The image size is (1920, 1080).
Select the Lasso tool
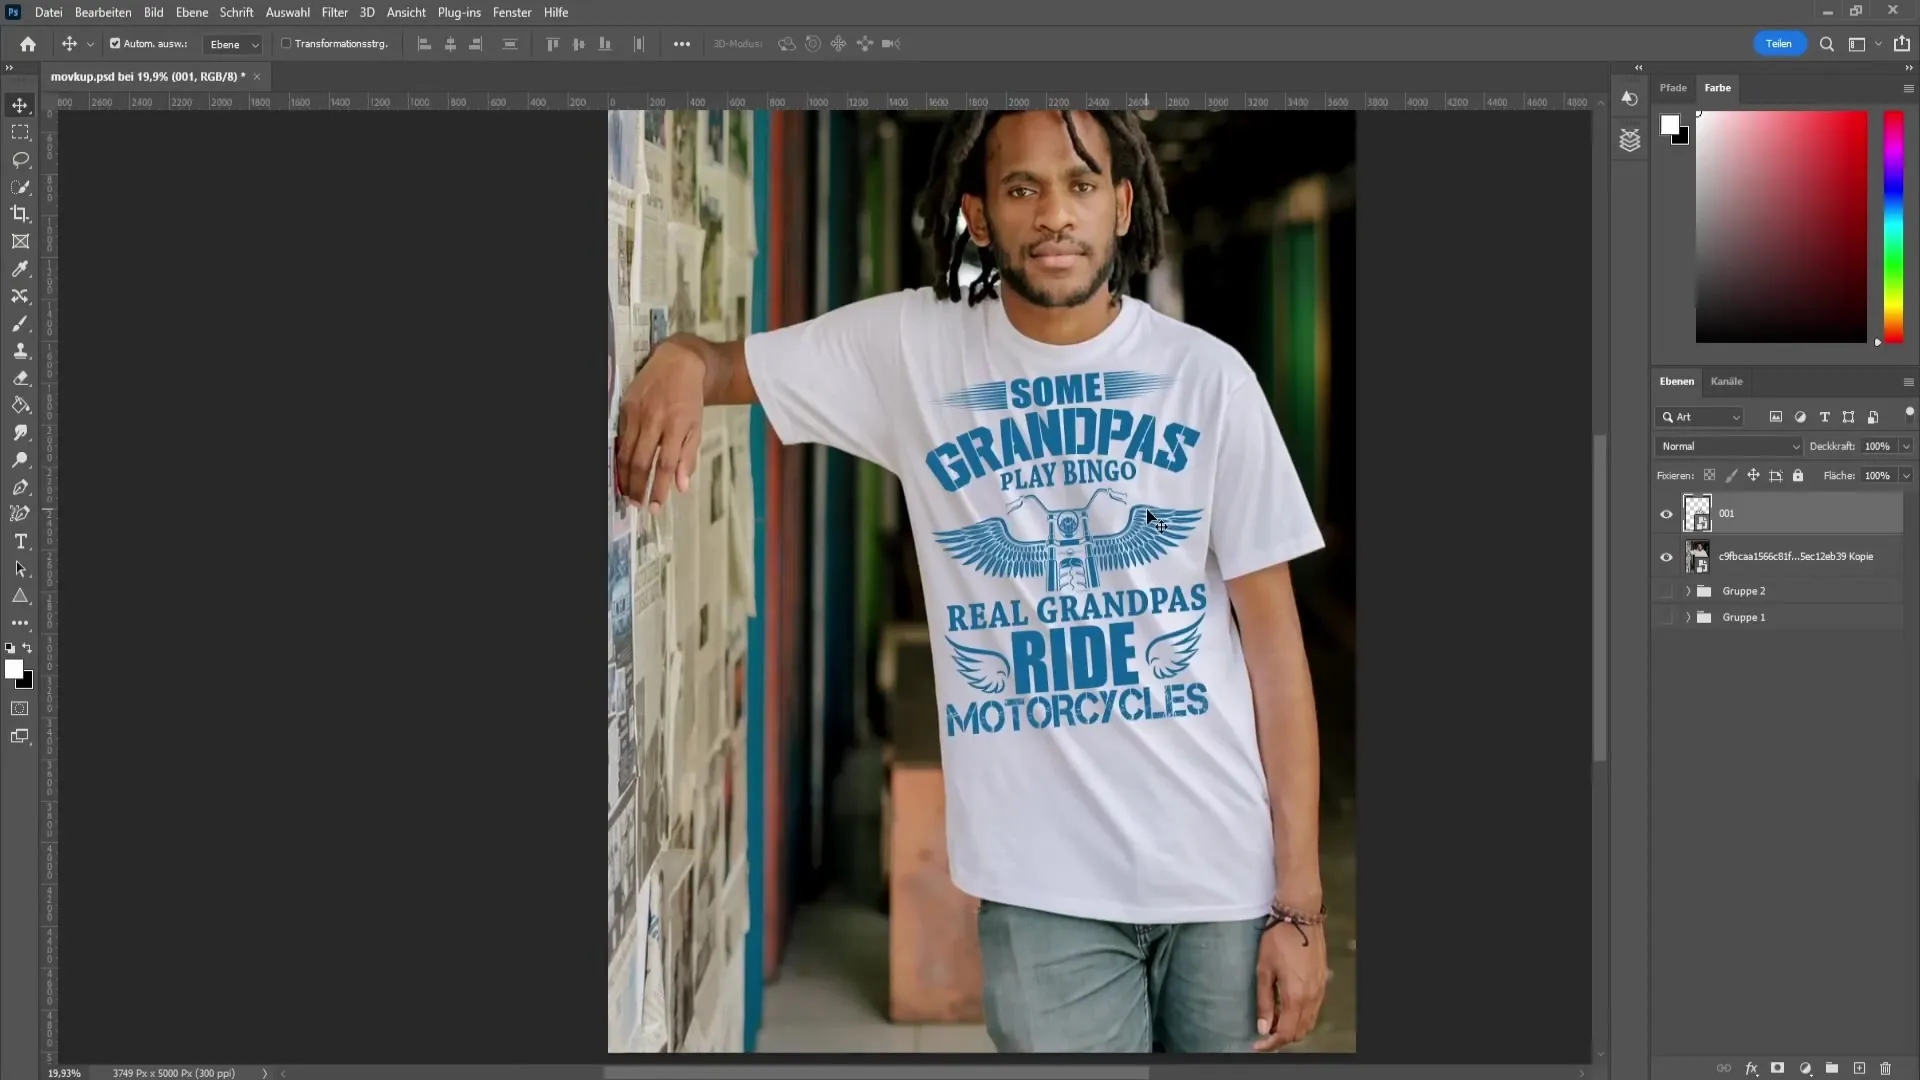(x=20, y=158)
